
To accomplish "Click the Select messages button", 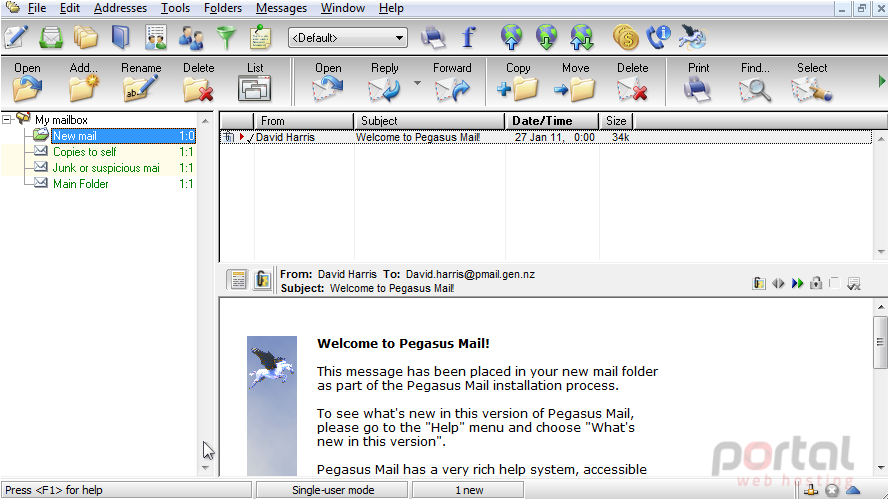I will click(x=812, y=82).
